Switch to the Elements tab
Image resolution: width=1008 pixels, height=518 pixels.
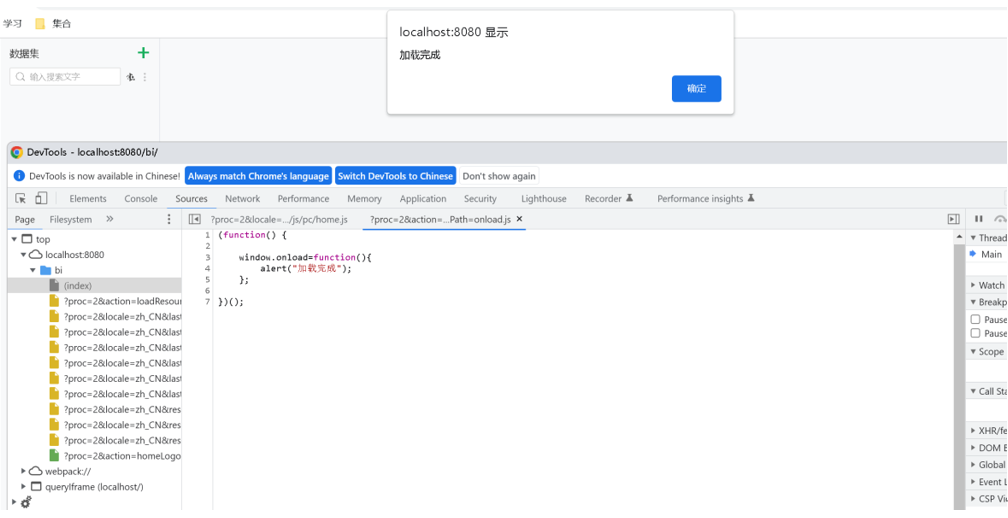[x=88, y=199]
